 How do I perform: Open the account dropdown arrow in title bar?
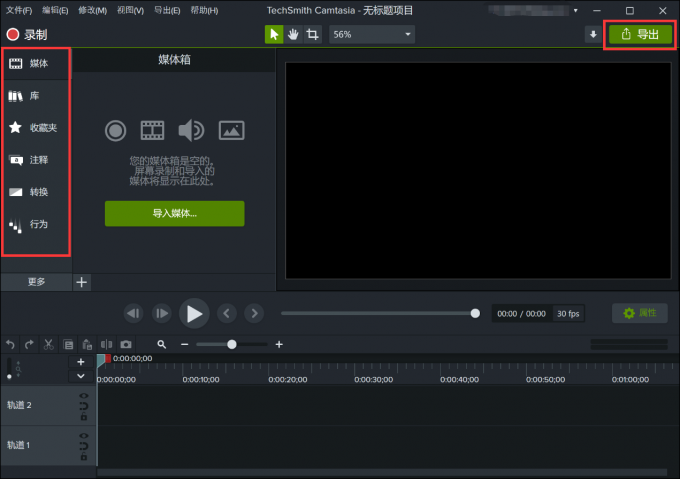click(x=575, y=11)
